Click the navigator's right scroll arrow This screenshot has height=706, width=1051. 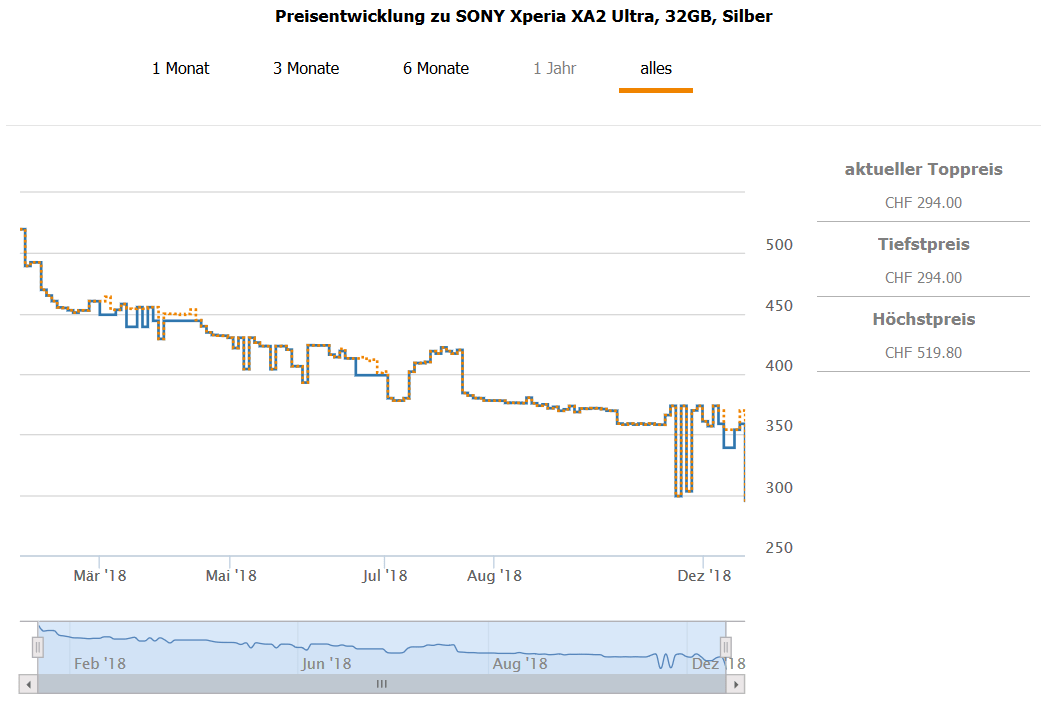click(x=736, y=684)
